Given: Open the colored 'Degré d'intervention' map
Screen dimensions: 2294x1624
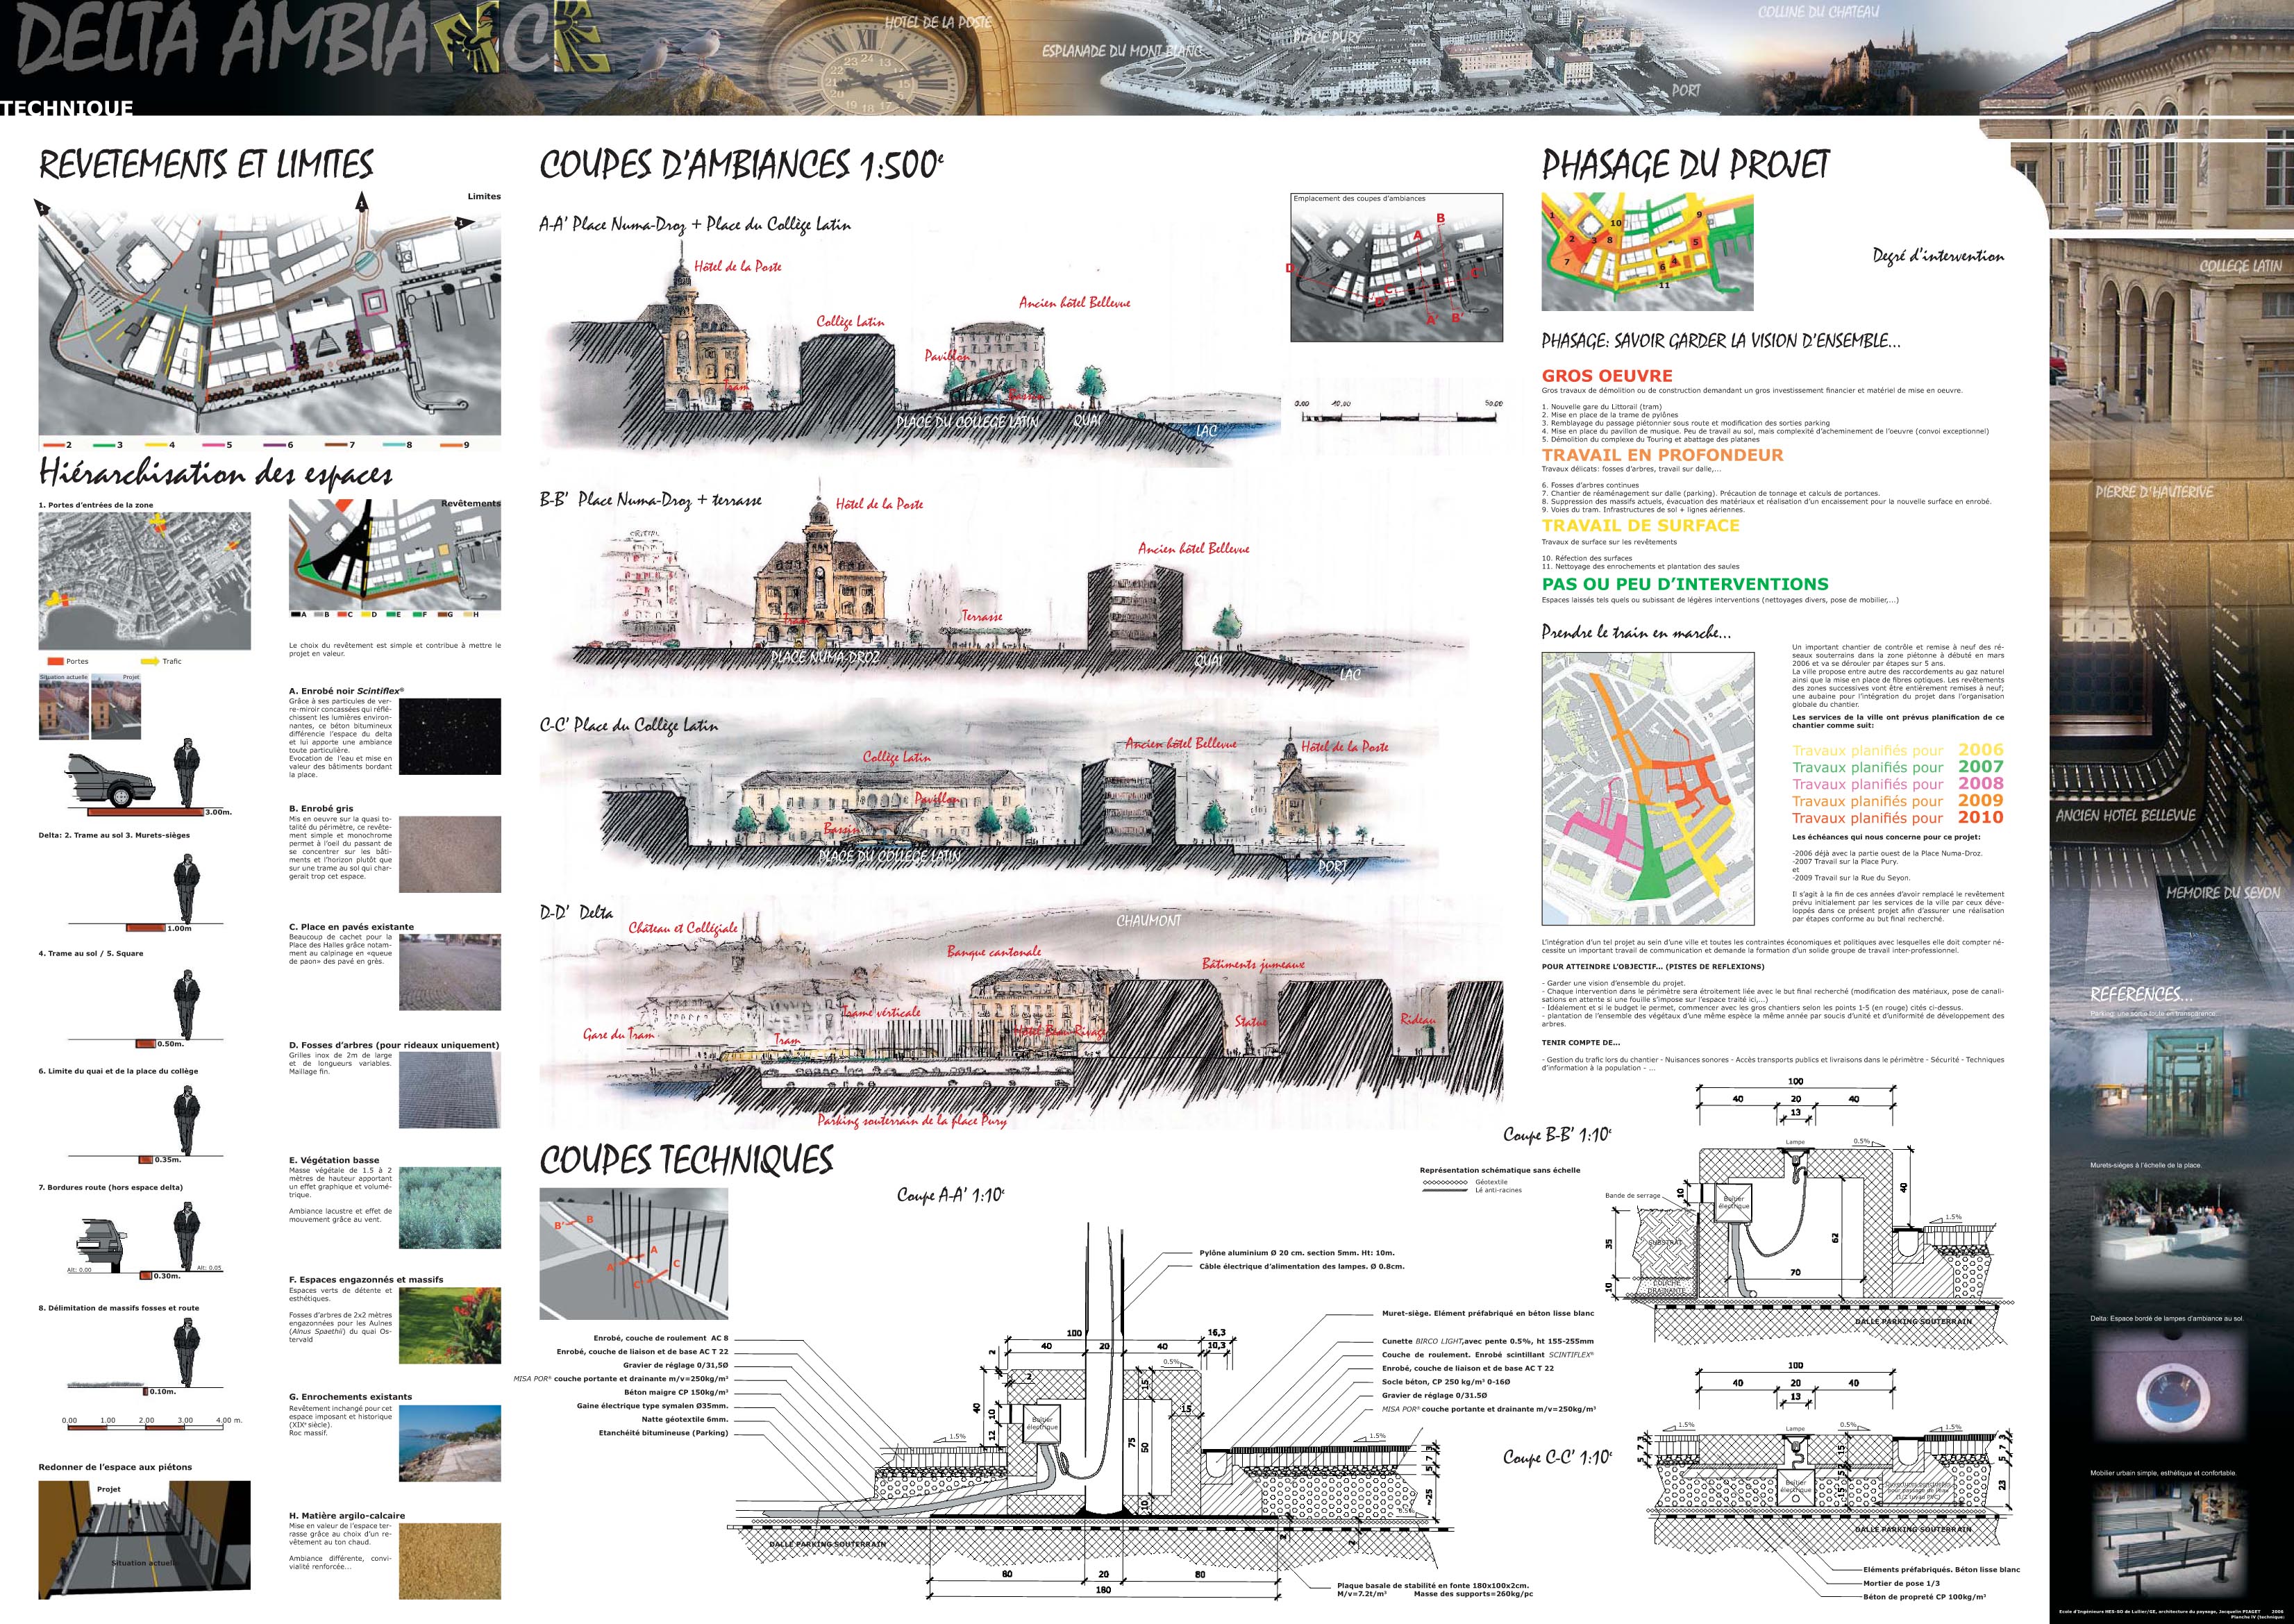Looking at the screenshot, I should pyautogui.click(x=1647, y=251).
